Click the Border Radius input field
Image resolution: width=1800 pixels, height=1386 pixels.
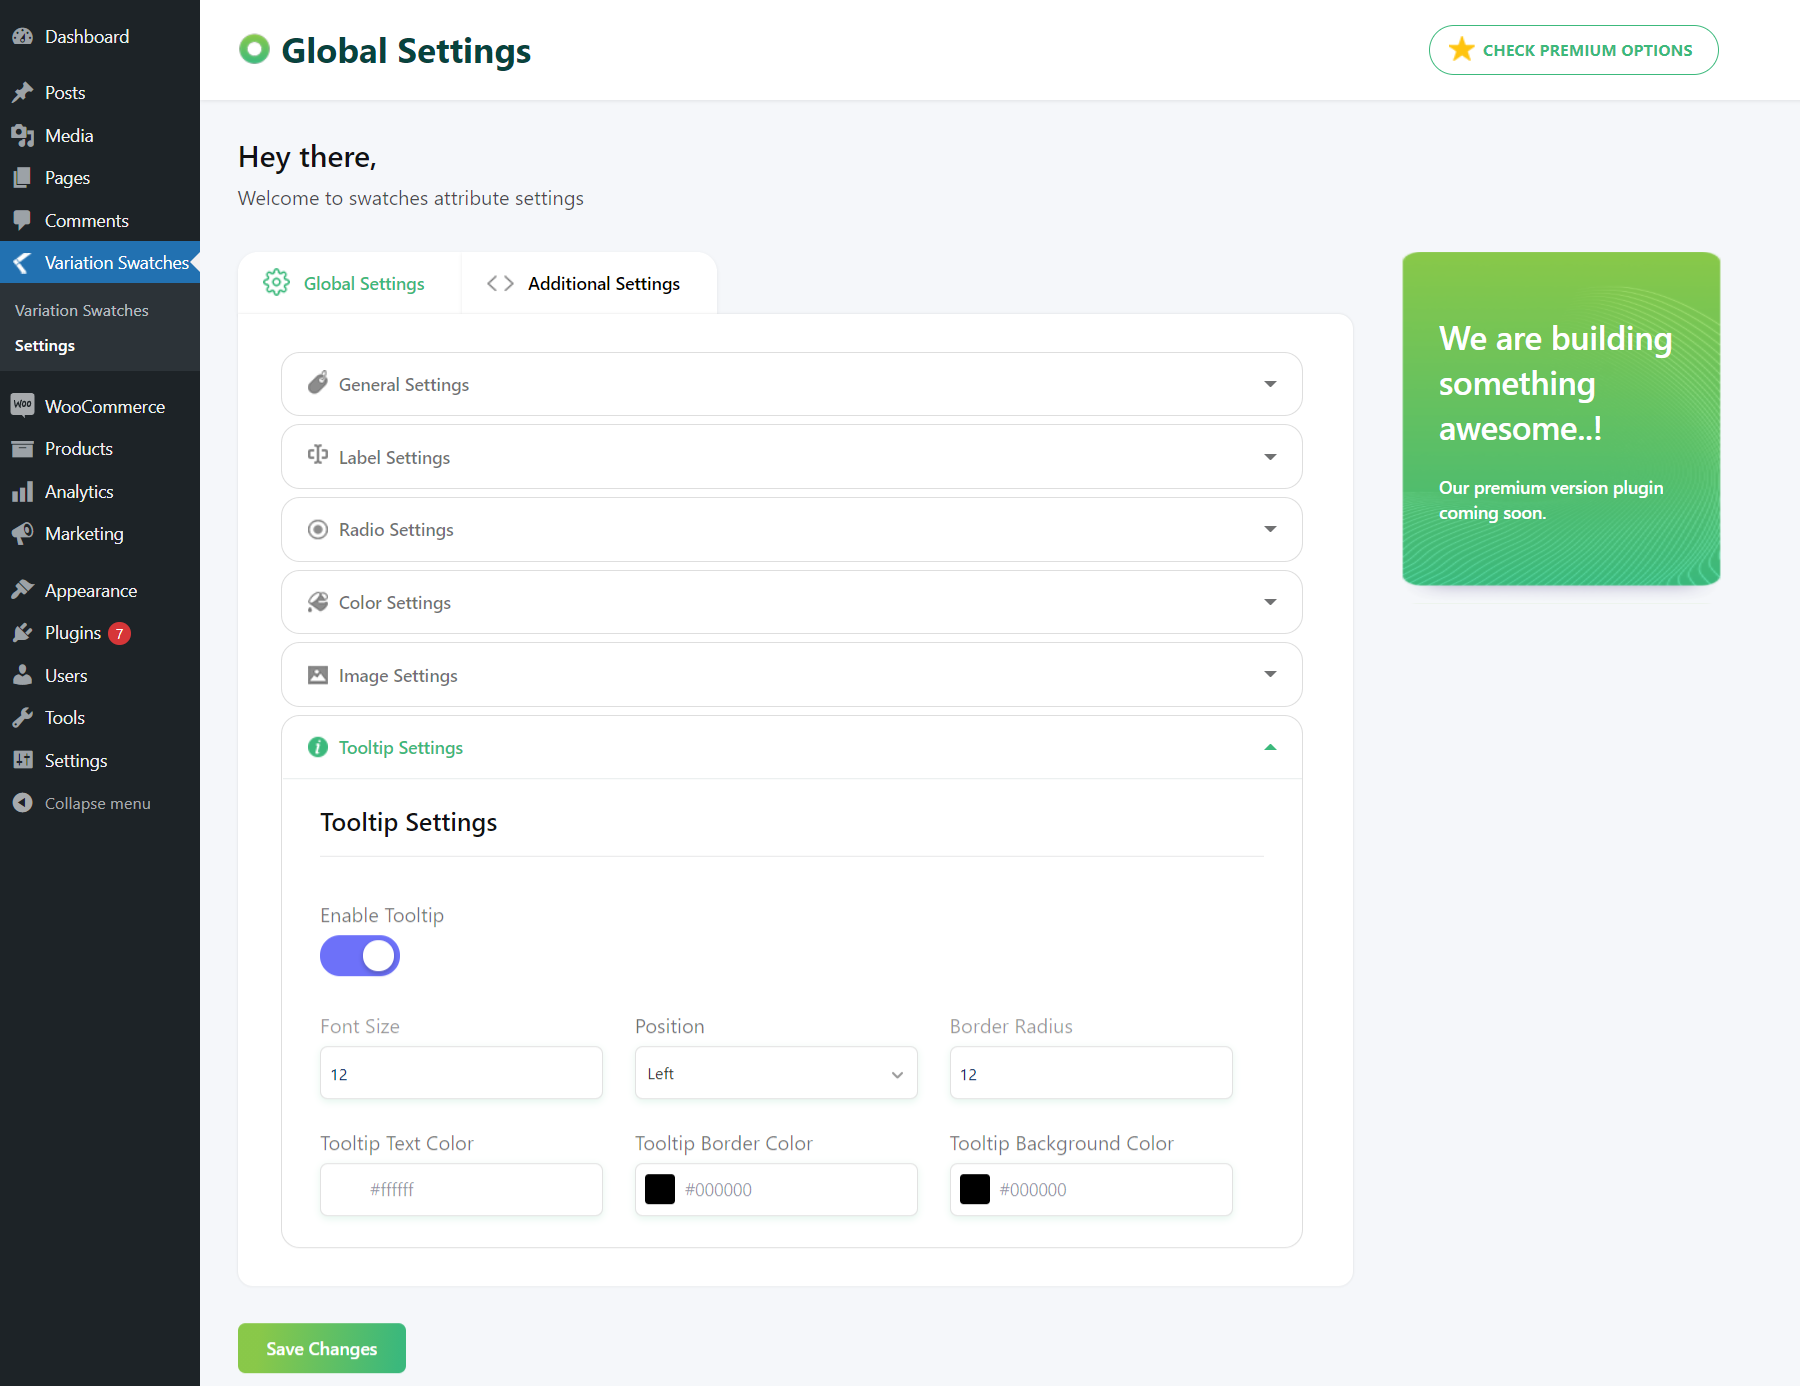click(x=1091, y=1073)
